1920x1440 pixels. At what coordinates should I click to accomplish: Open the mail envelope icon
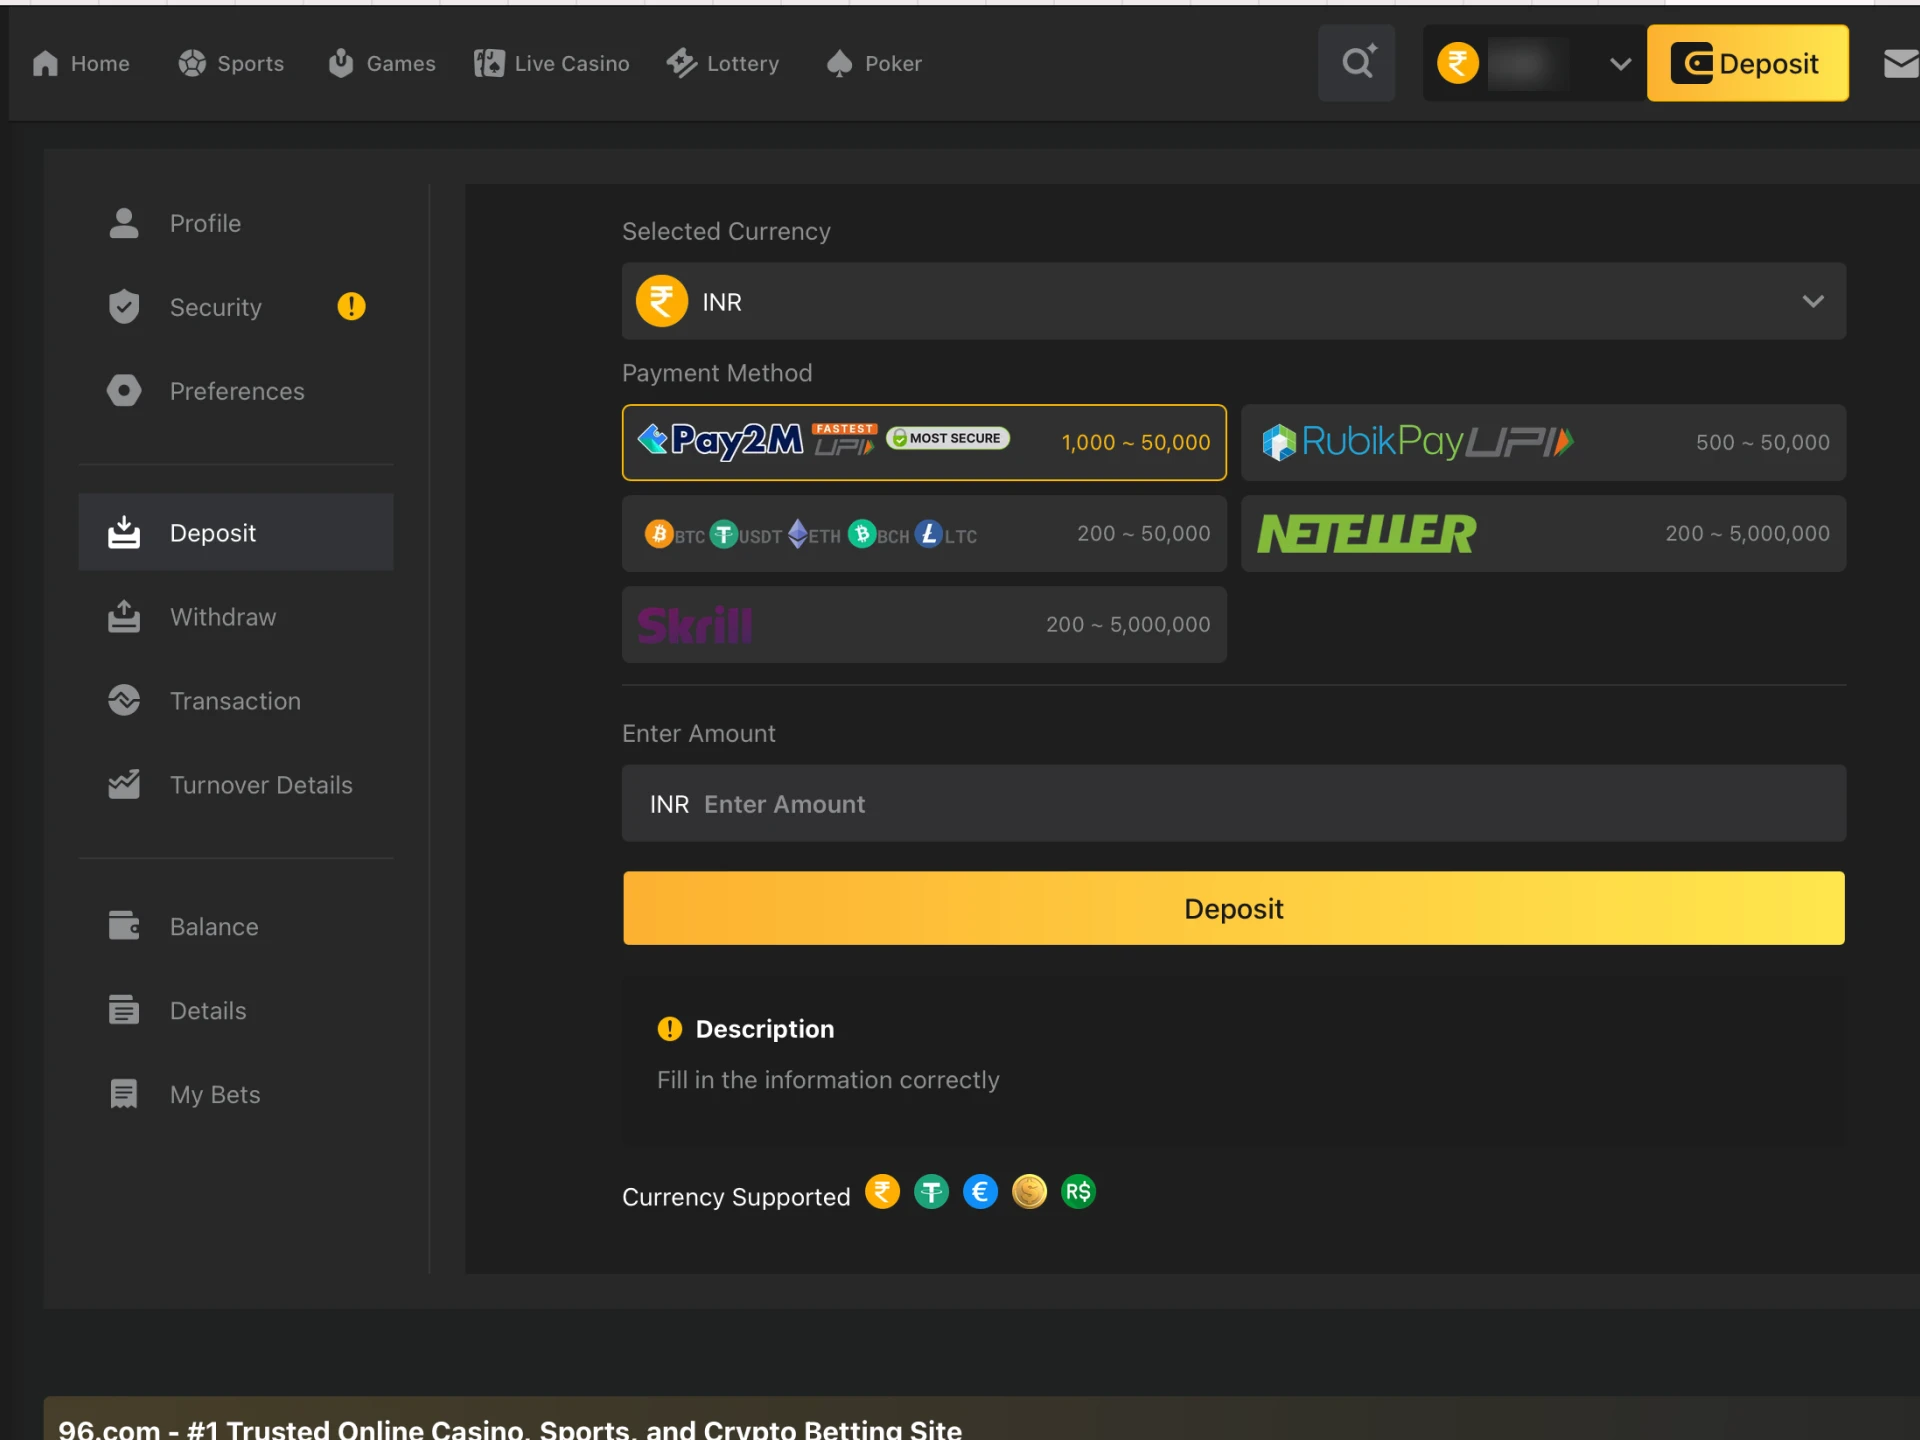pos(1900,64)
